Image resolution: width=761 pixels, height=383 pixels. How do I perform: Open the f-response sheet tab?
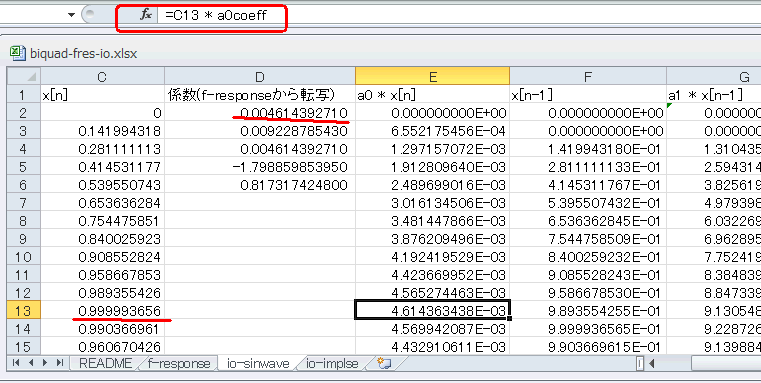click(x=179, y=363)
